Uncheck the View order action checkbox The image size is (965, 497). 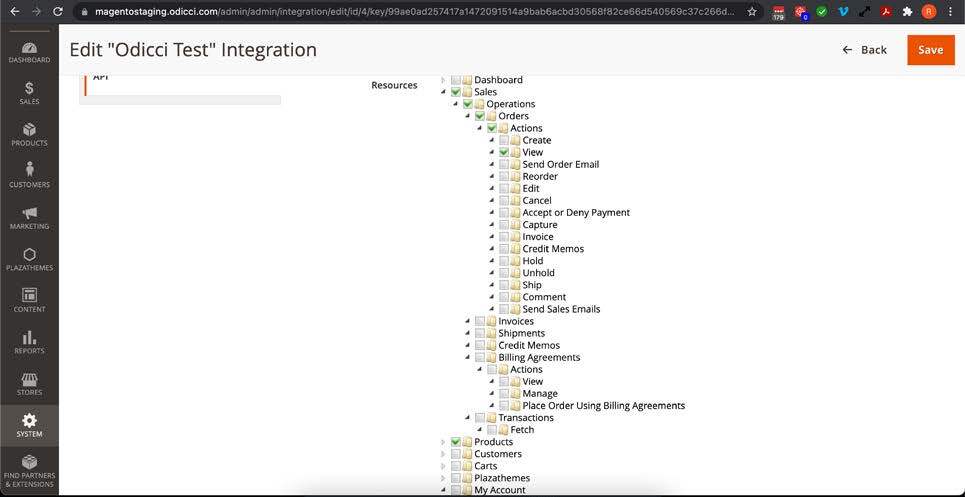[x=504, y=153]
